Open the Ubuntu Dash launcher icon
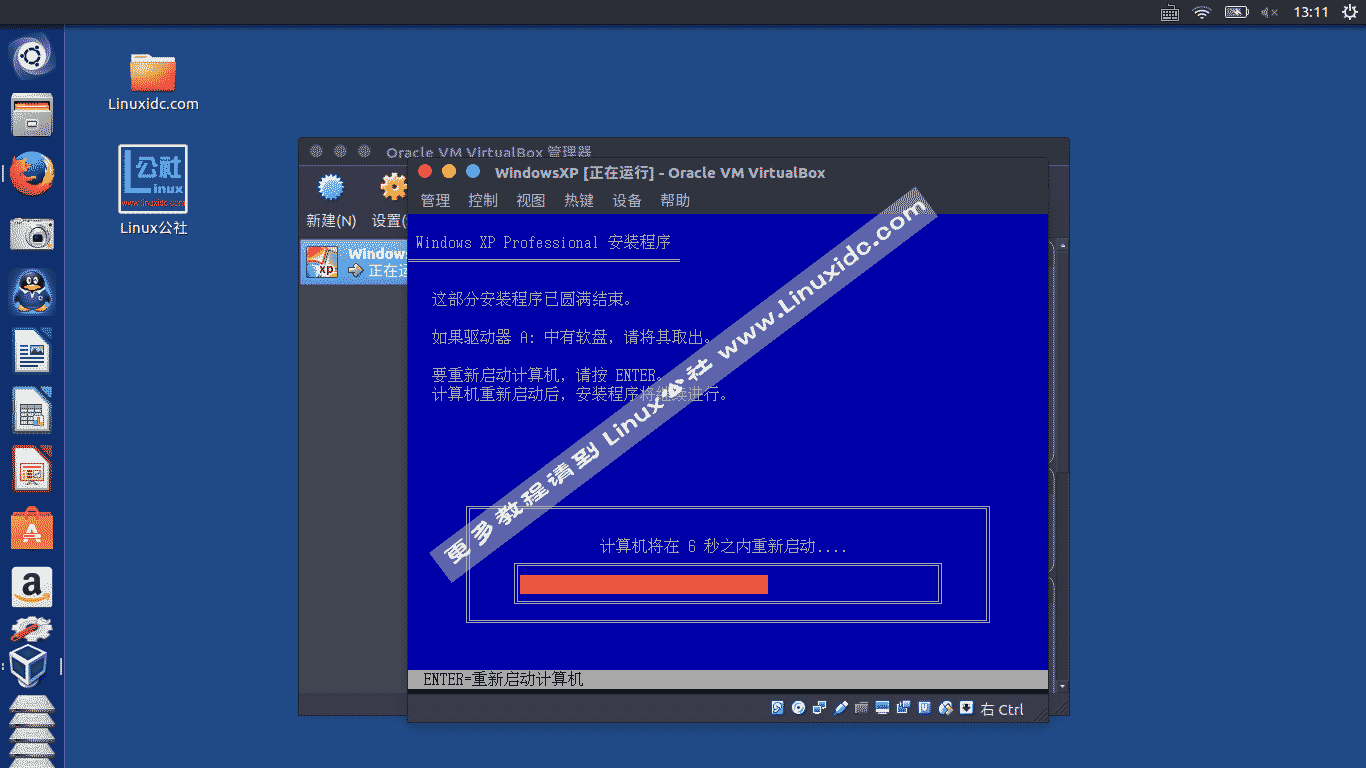 [x=32, y=57]
